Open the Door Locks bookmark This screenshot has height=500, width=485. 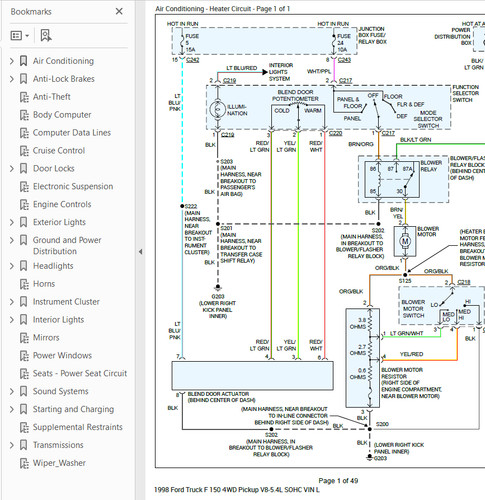click(x=54, y=168)
